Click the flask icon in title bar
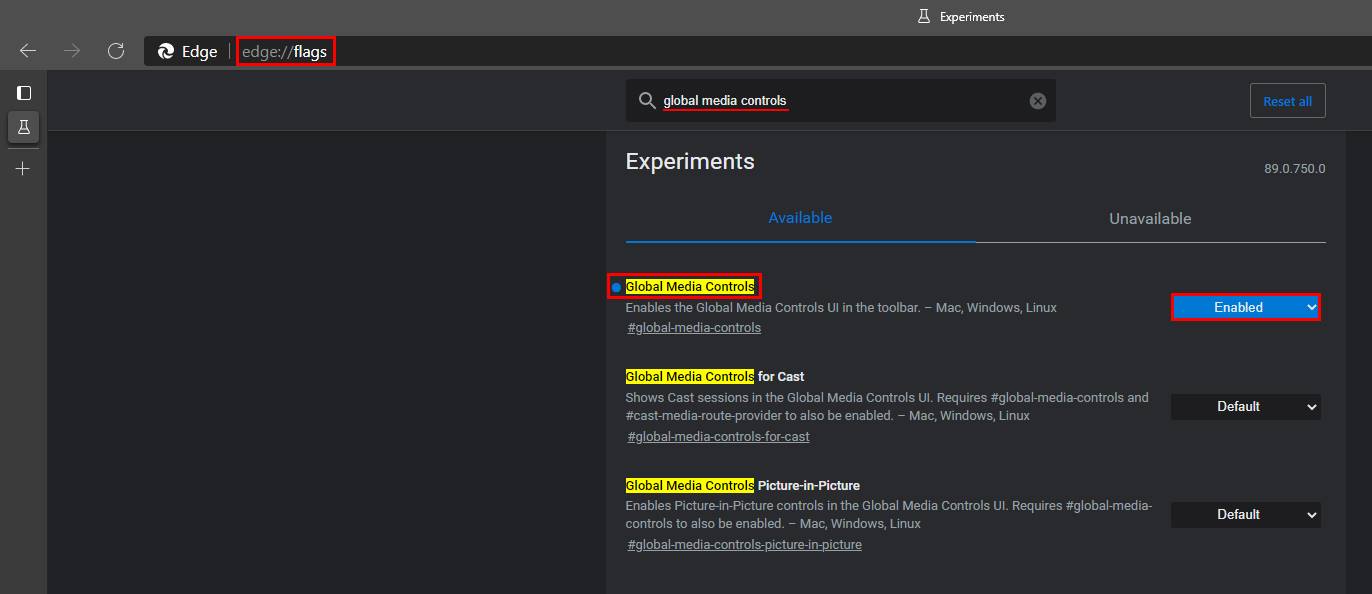 (x=924, y=16)
